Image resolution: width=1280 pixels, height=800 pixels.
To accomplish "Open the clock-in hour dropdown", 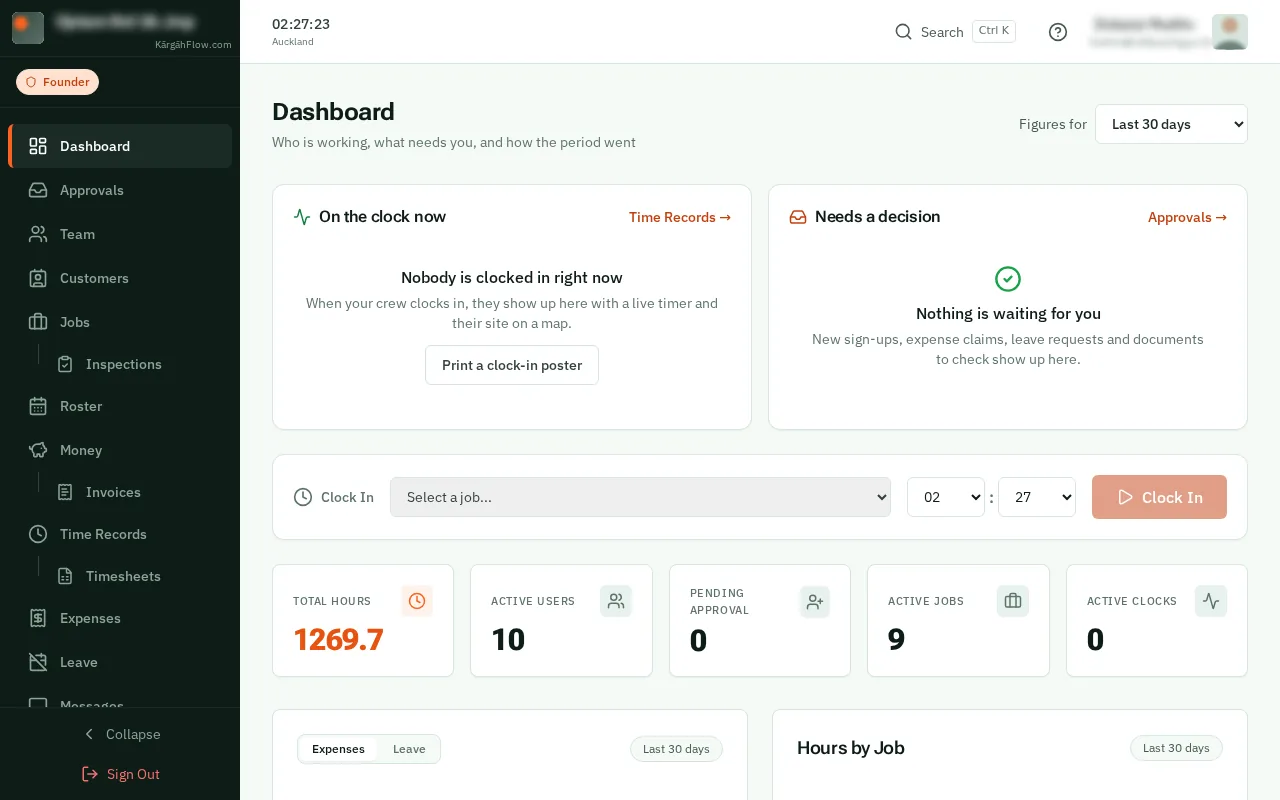I will 946,497.
